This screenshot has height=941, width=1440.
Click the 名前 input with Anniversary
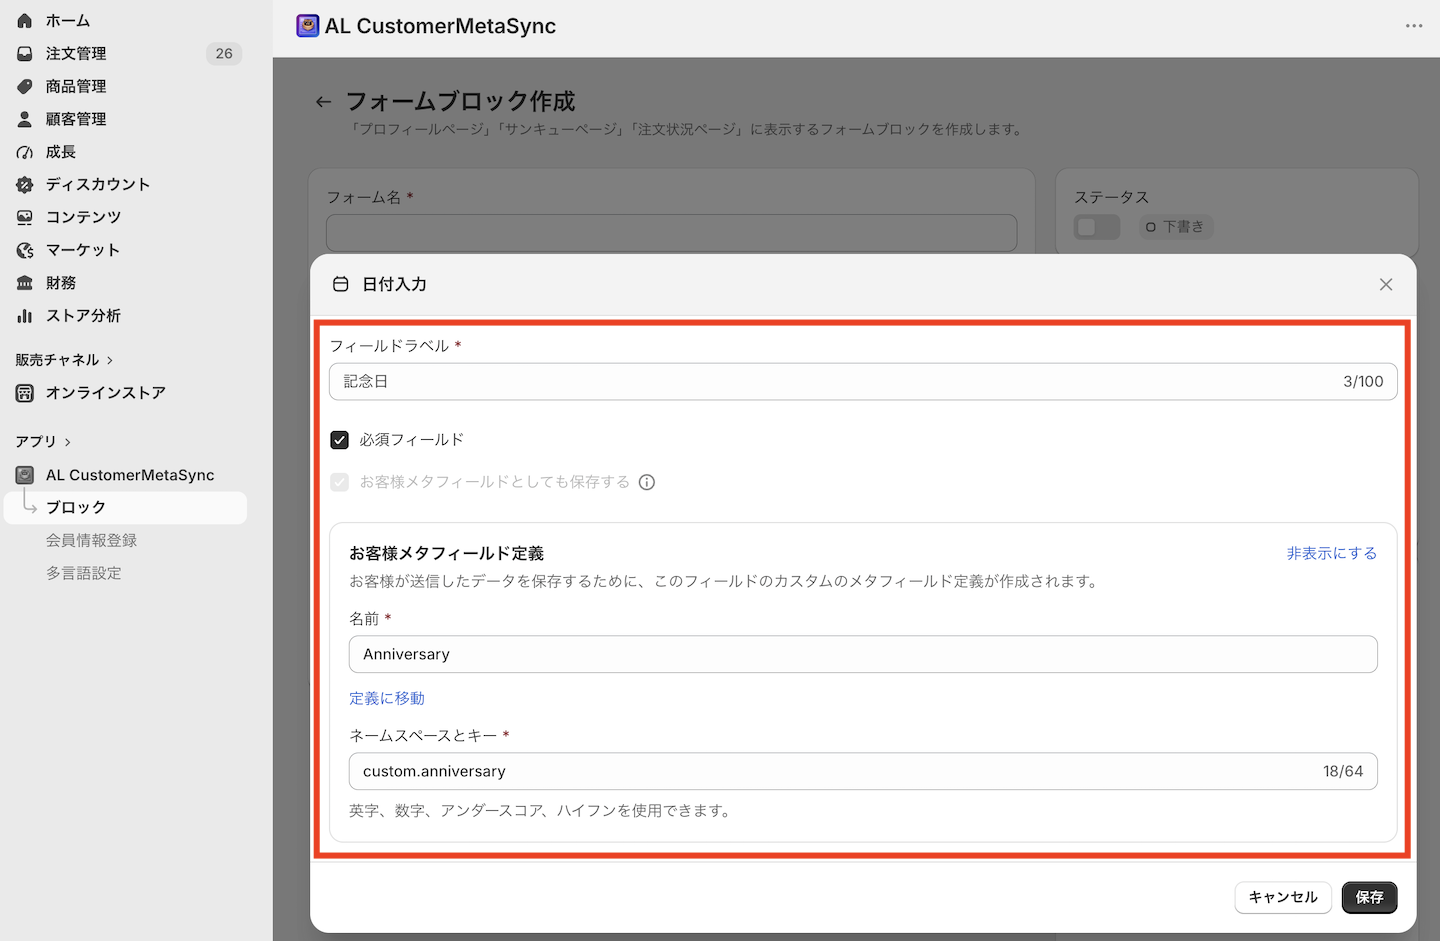863,654
